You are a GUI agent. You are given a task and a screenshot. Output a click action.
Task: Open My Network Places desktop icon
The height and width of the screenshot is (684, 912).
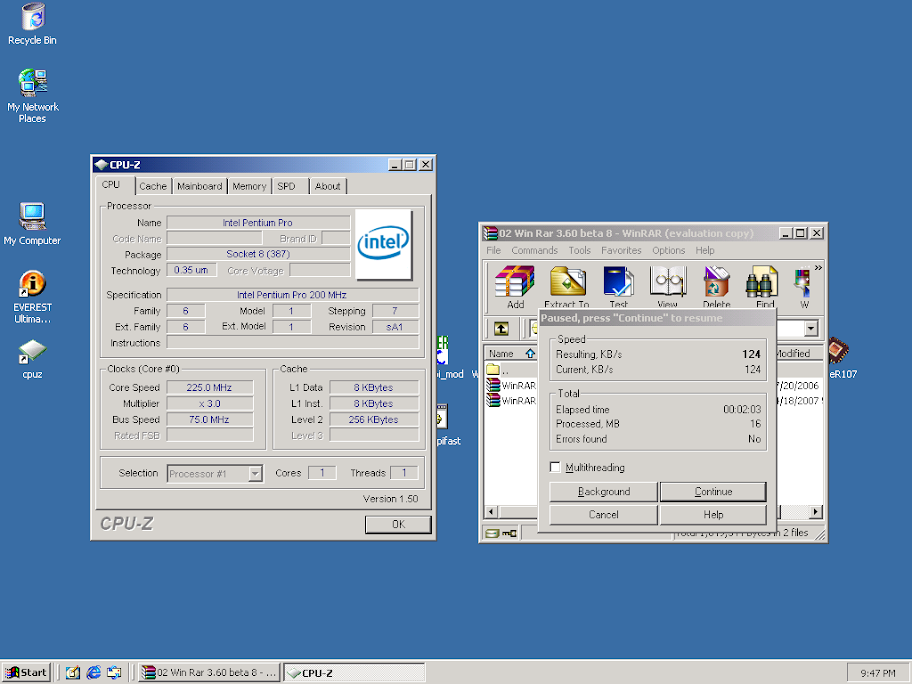point(32,96)
